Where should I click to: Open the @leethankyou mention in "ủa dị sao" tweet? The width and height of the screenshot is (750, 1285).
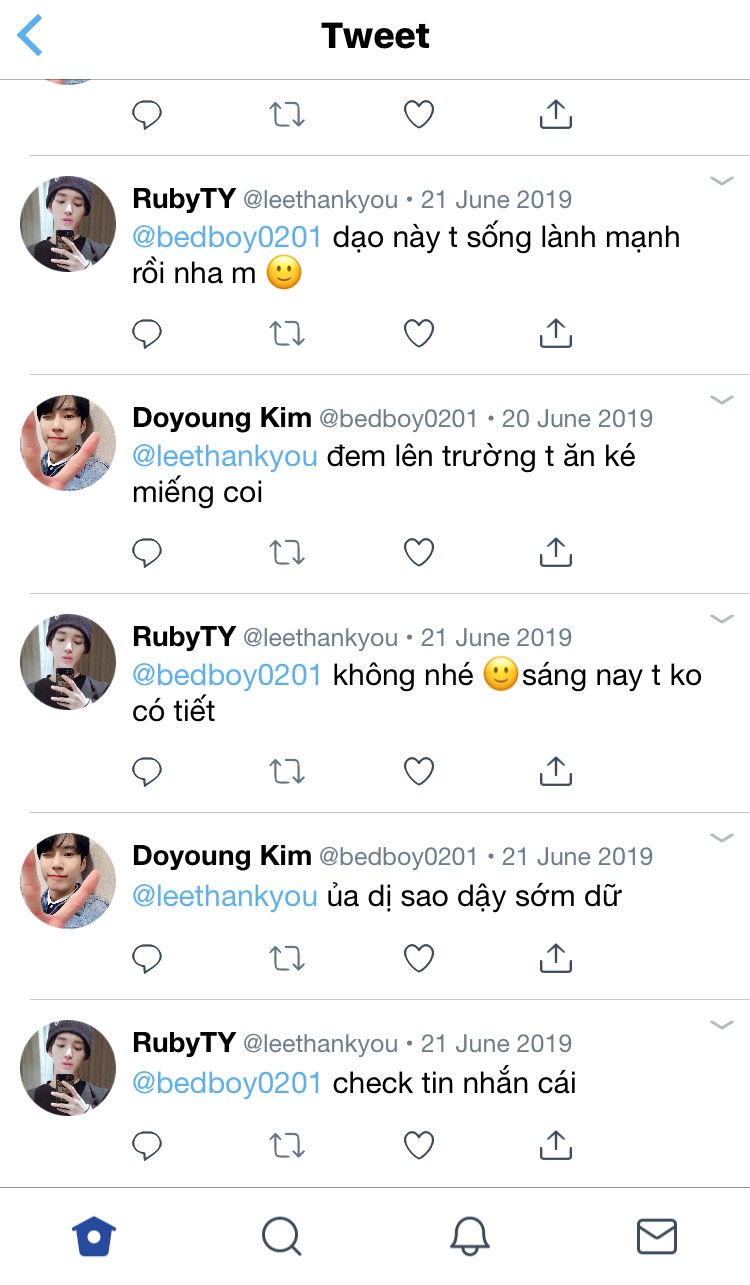(225, 896)
